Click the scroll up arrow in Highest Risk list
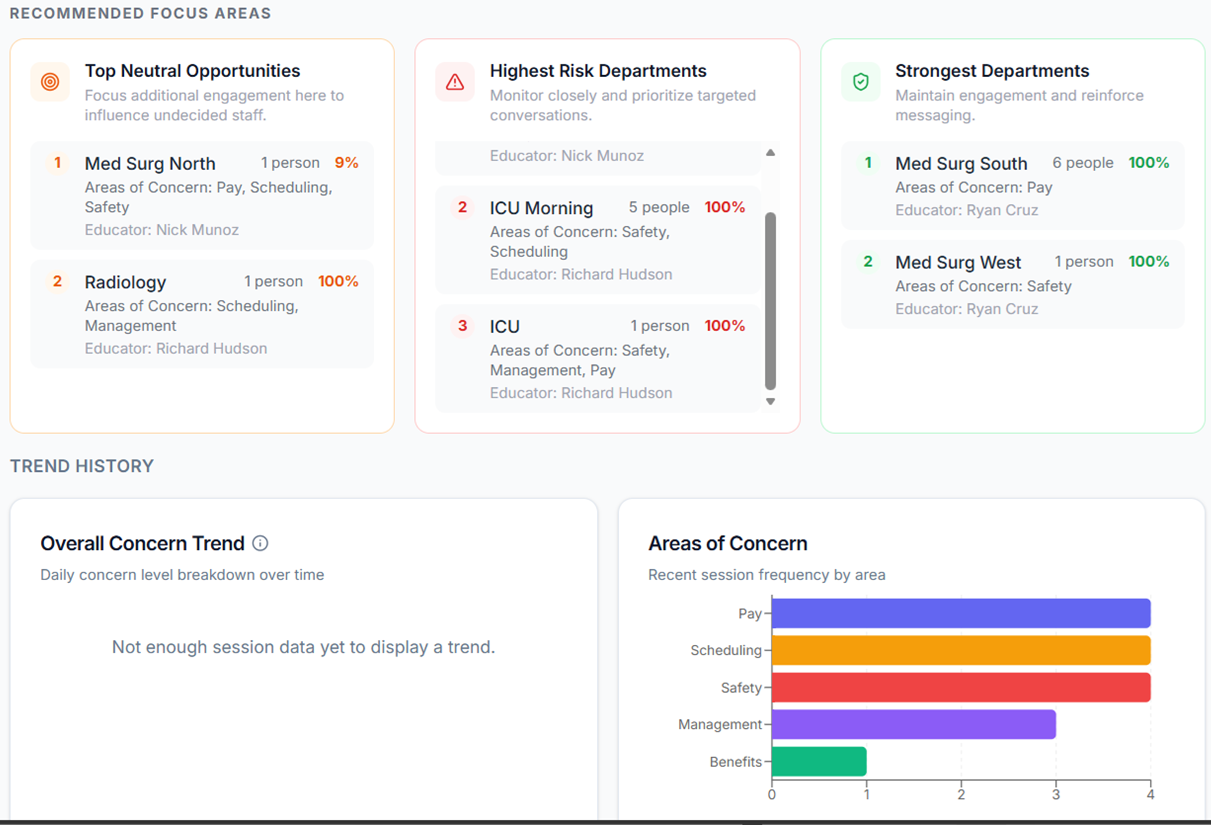Viewport: 1211px width, 825px height. (770, 153)
